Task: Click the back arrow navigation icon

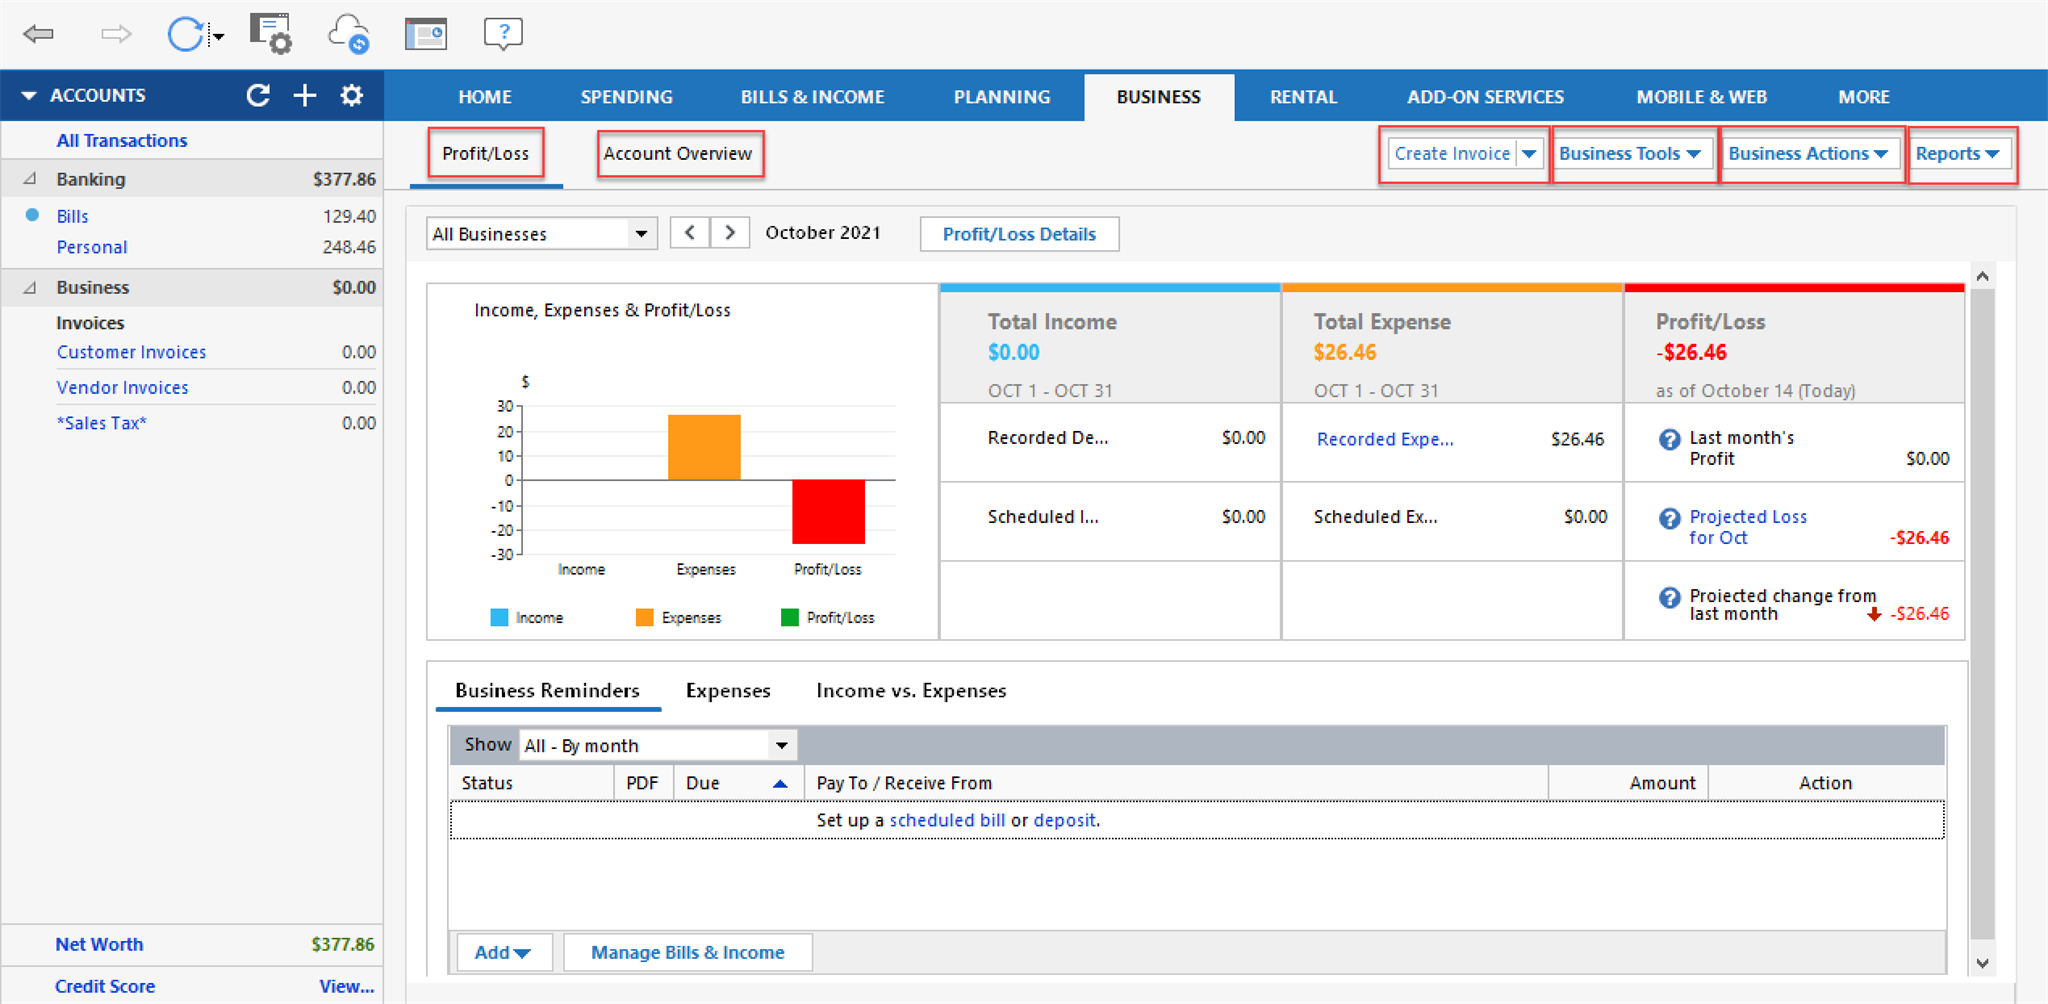Action: (38, 34)
